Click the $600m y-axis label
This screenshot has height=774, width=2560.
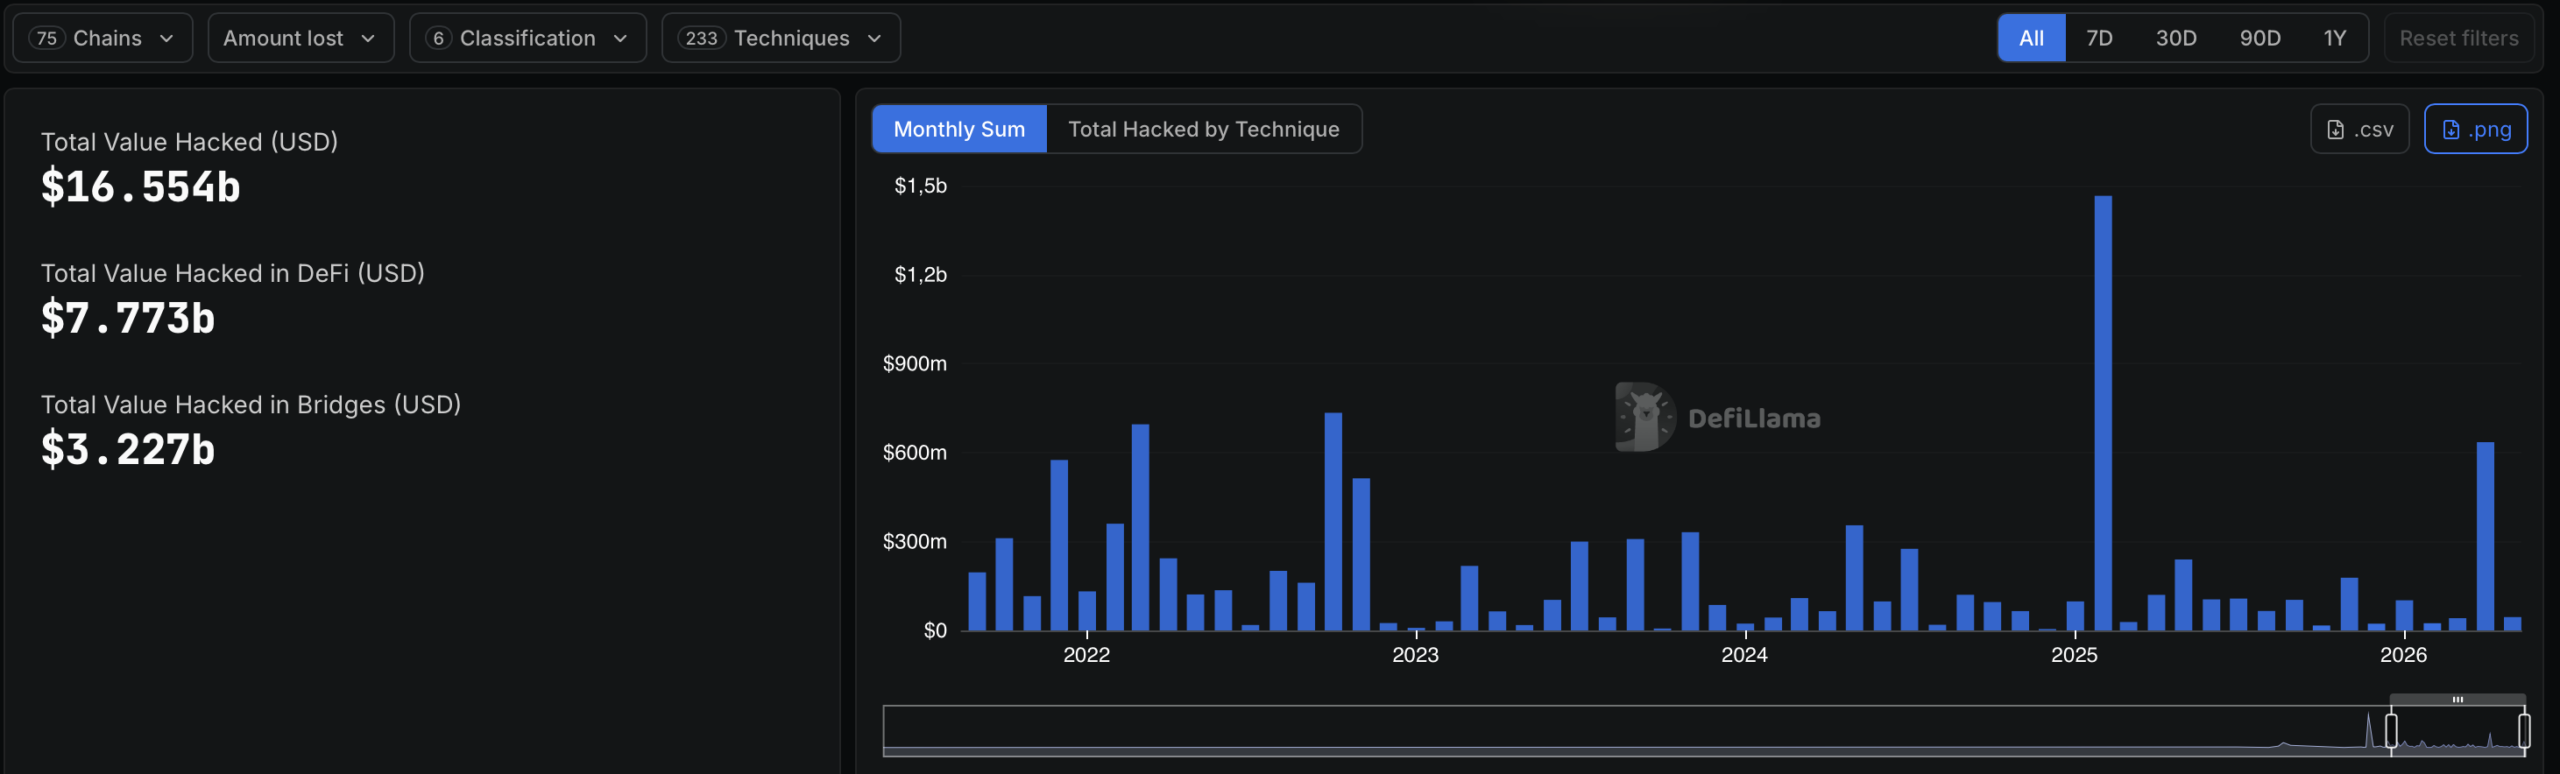click(x=914, y=453)
